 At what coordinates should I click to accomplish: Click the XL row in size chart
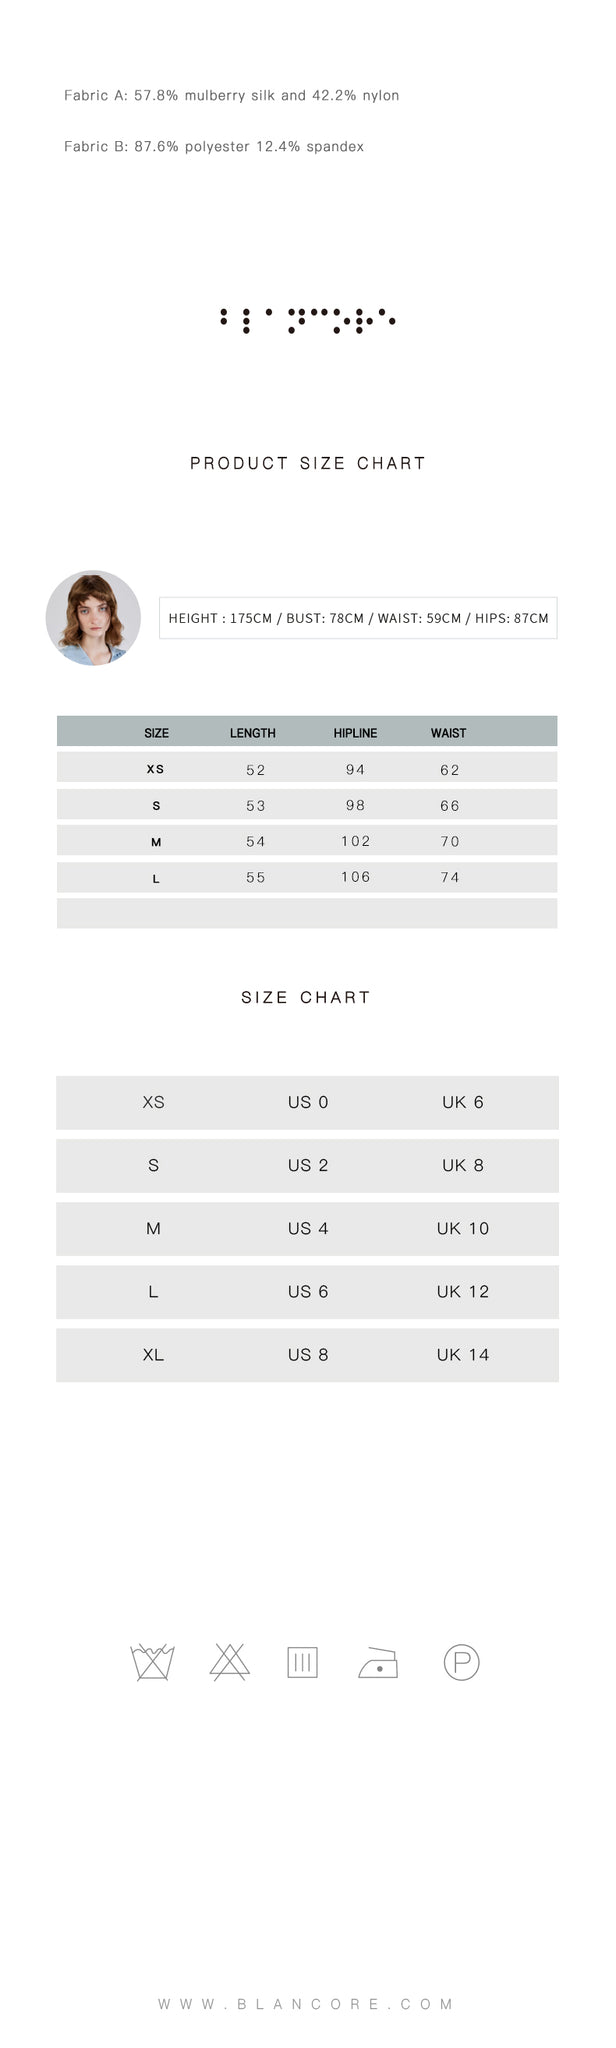pyautogui.click(x=307, y=1355)
